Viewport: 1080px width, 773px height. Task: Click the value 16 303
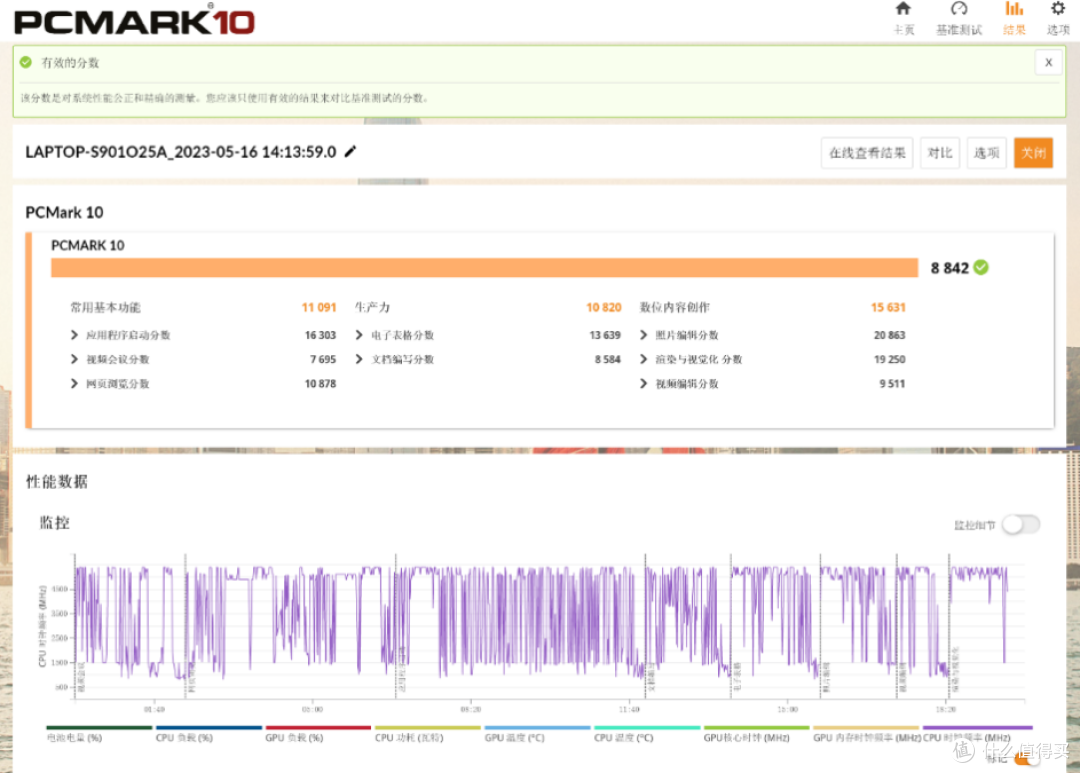320,336
